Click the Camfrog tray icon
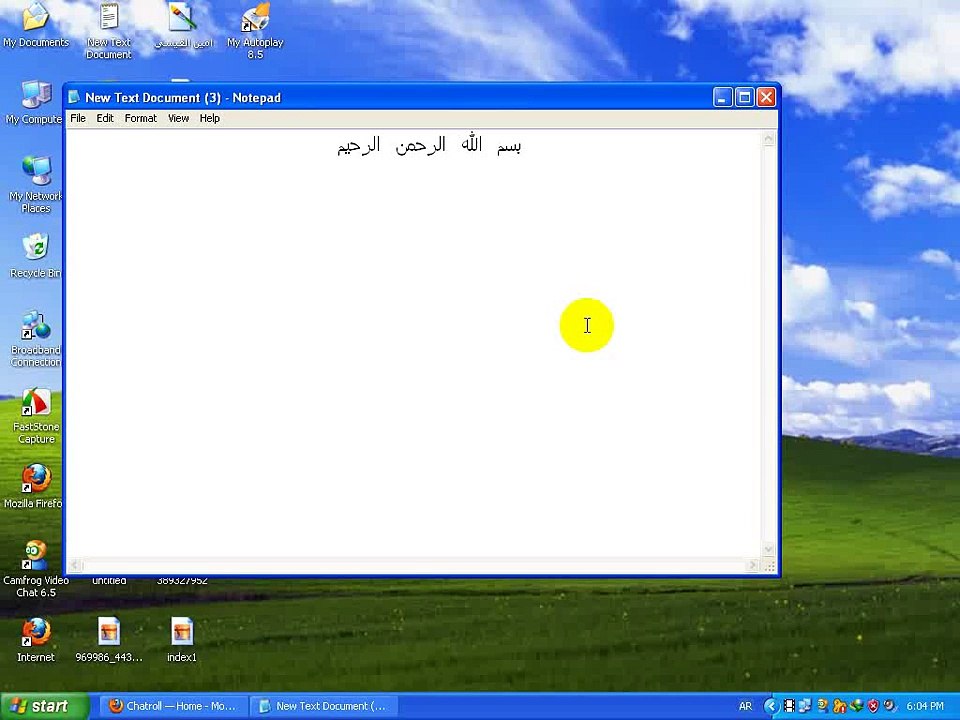The width and height of the screenshot is (960, 720). [822, 706]
